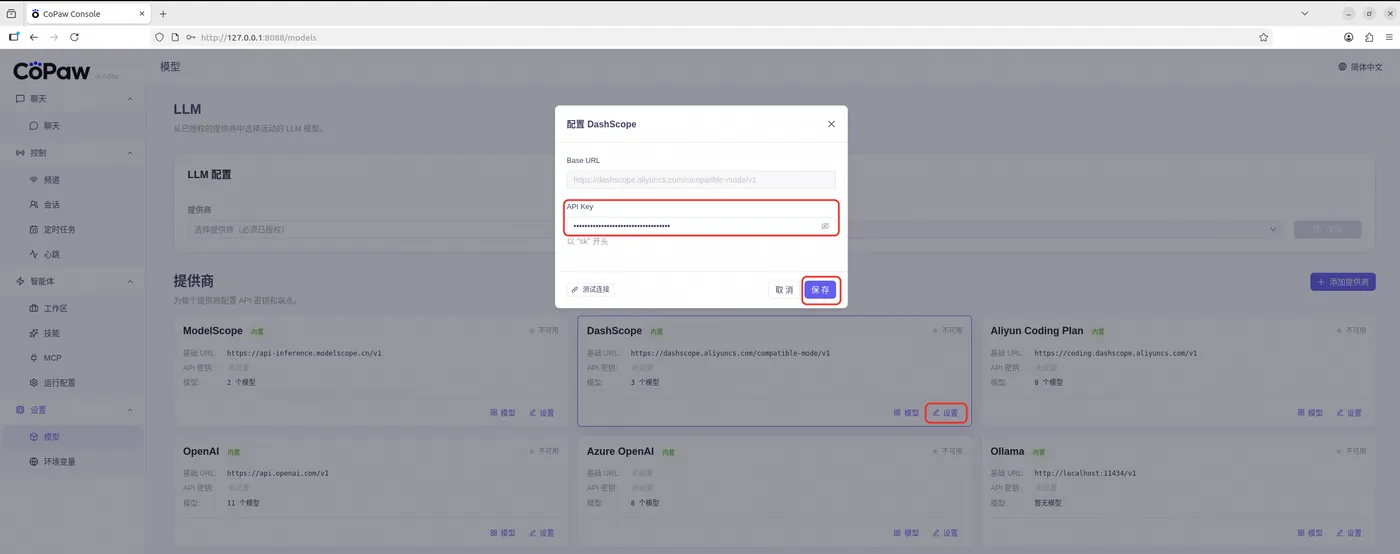This screenshot has height=554, width=1400.
Task: Click the https://coding.dashscope.aliyuncs.com/v1 URL text
Action: pos(1115,353)
